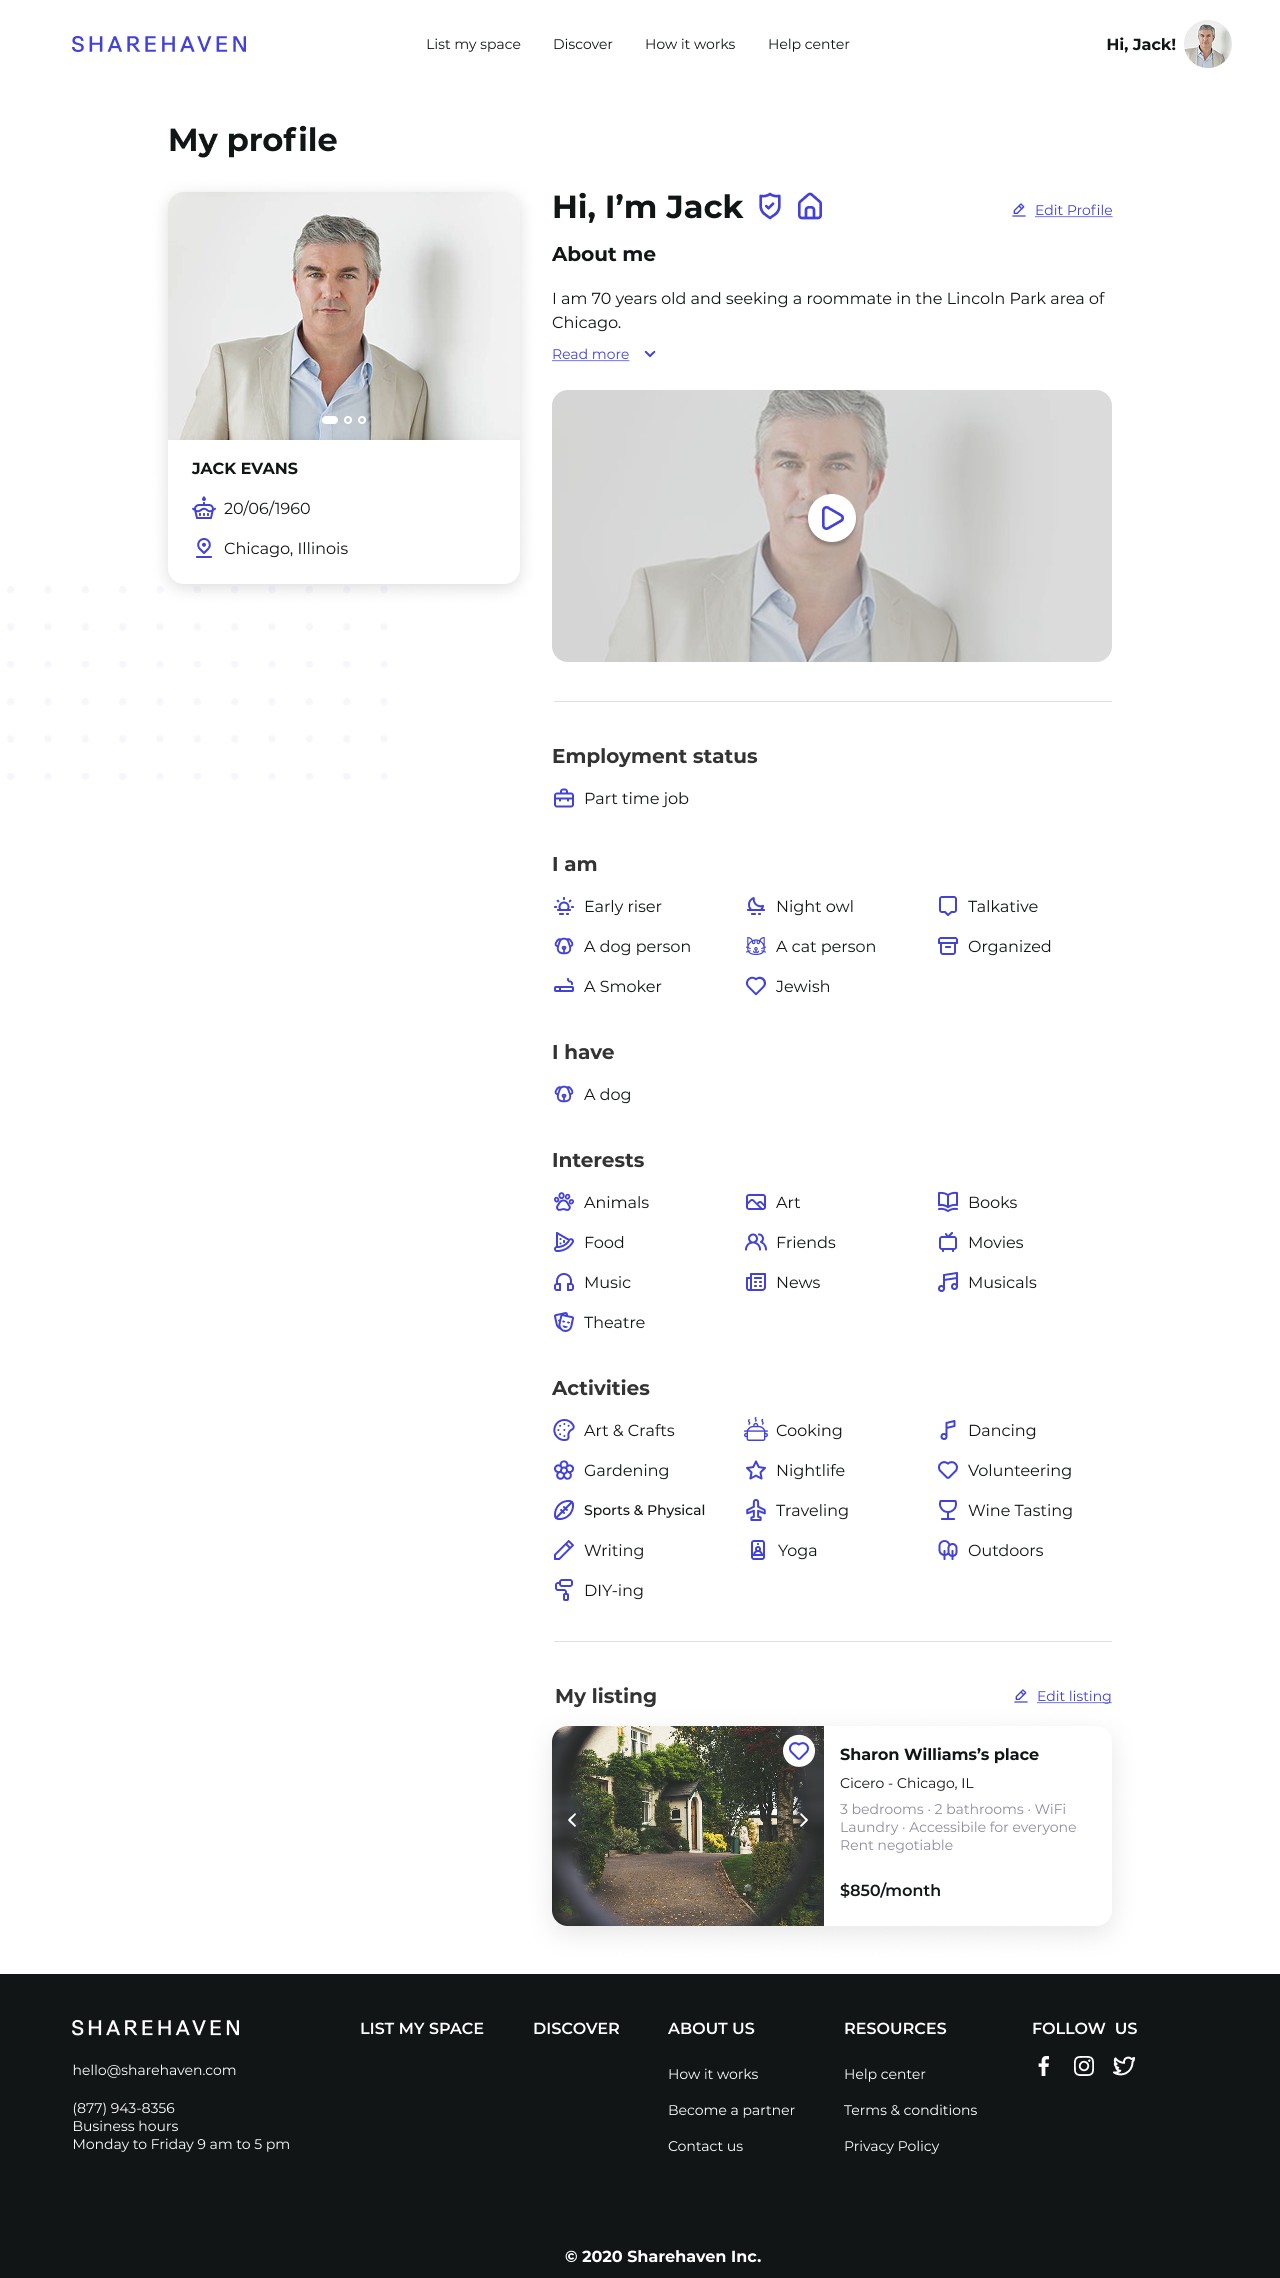Image resolution: width=1280 pixels, height=2278 pixels.
Task: Click the DIY-ing paint roller icon
Action: tap(564, 1590)
